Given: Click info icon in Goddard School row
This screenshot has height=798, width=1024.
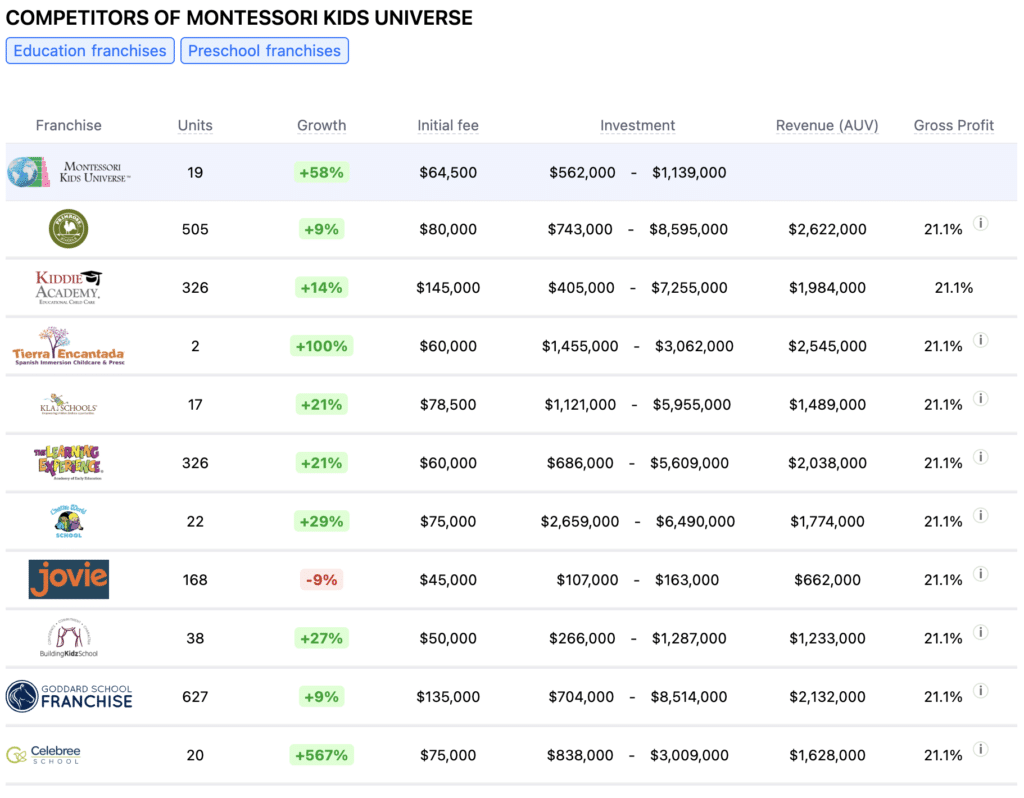Looking at the screenshot, I should [980, 690].
